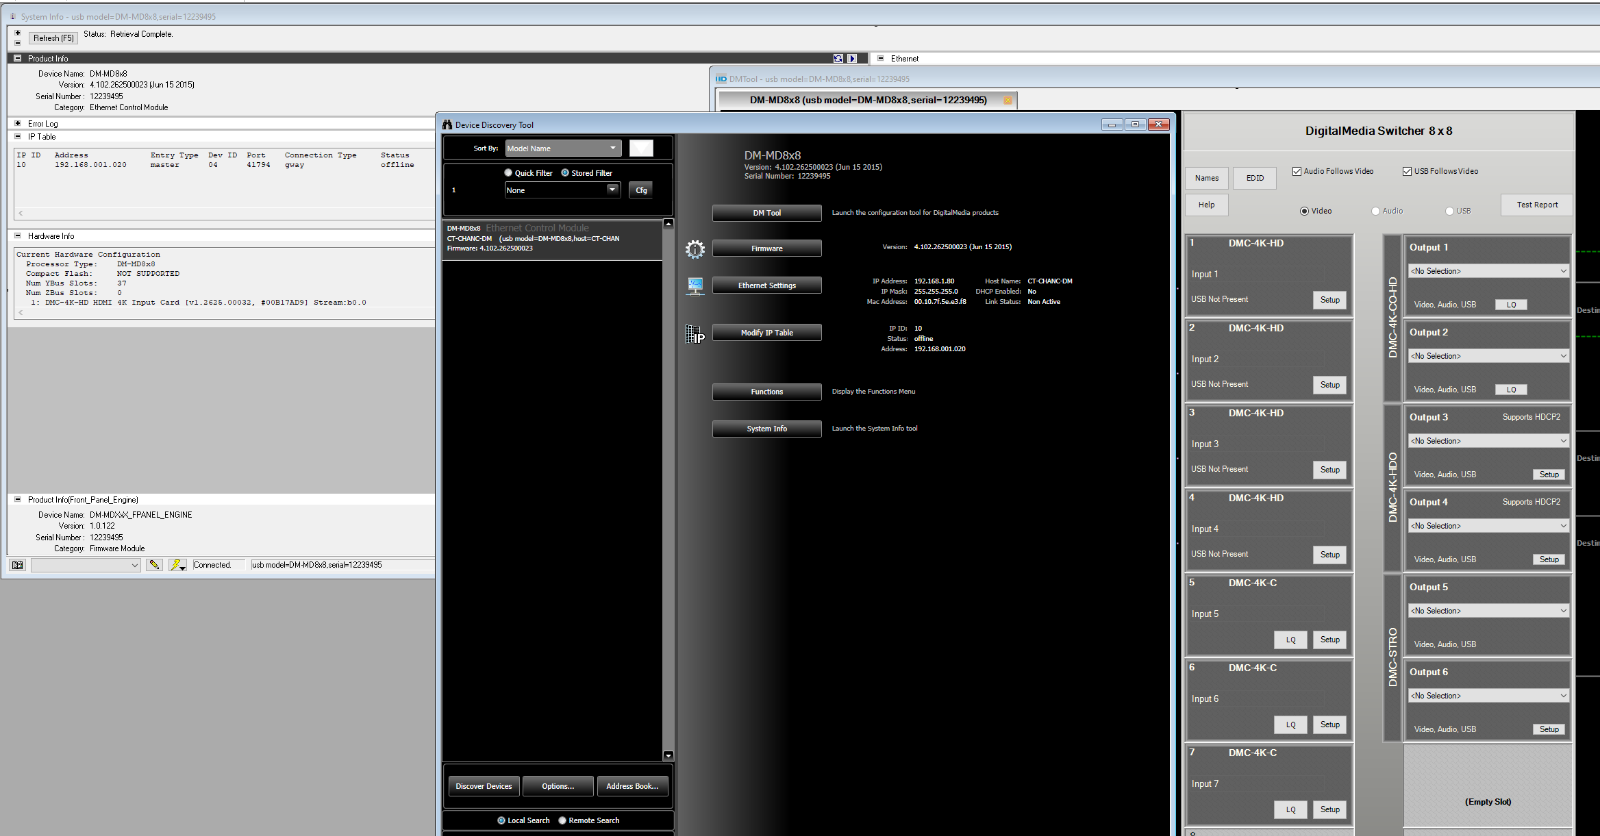
Task: Click the device list vertical scrollbar
Action: (668, 490)
